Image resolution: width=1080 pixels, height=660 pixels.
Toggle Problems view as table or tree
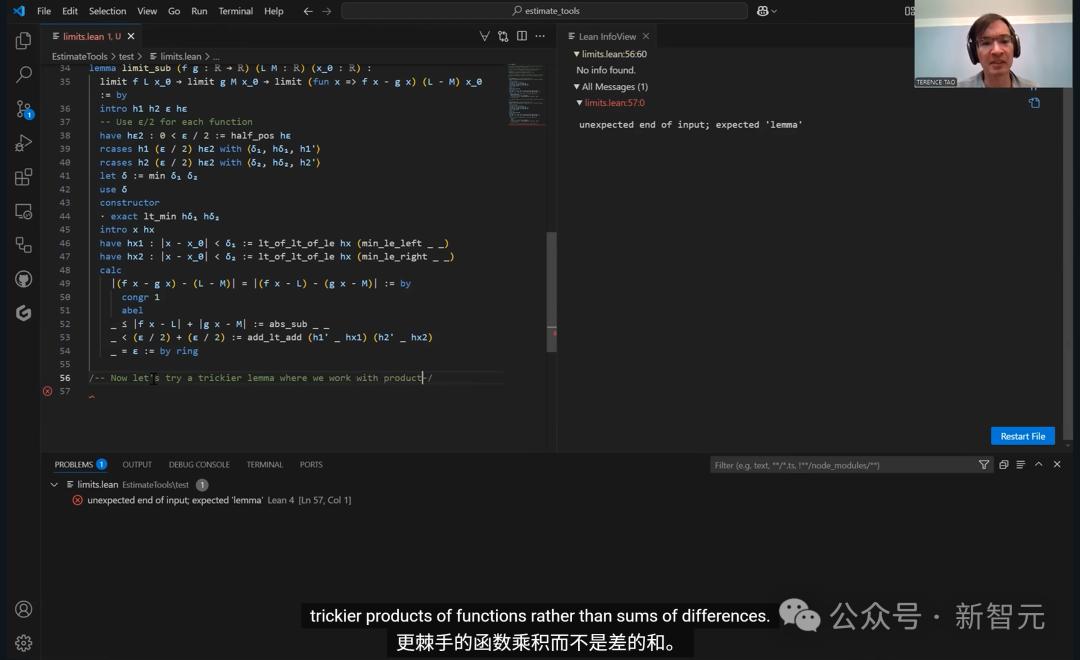click(x=1021, y=465)
